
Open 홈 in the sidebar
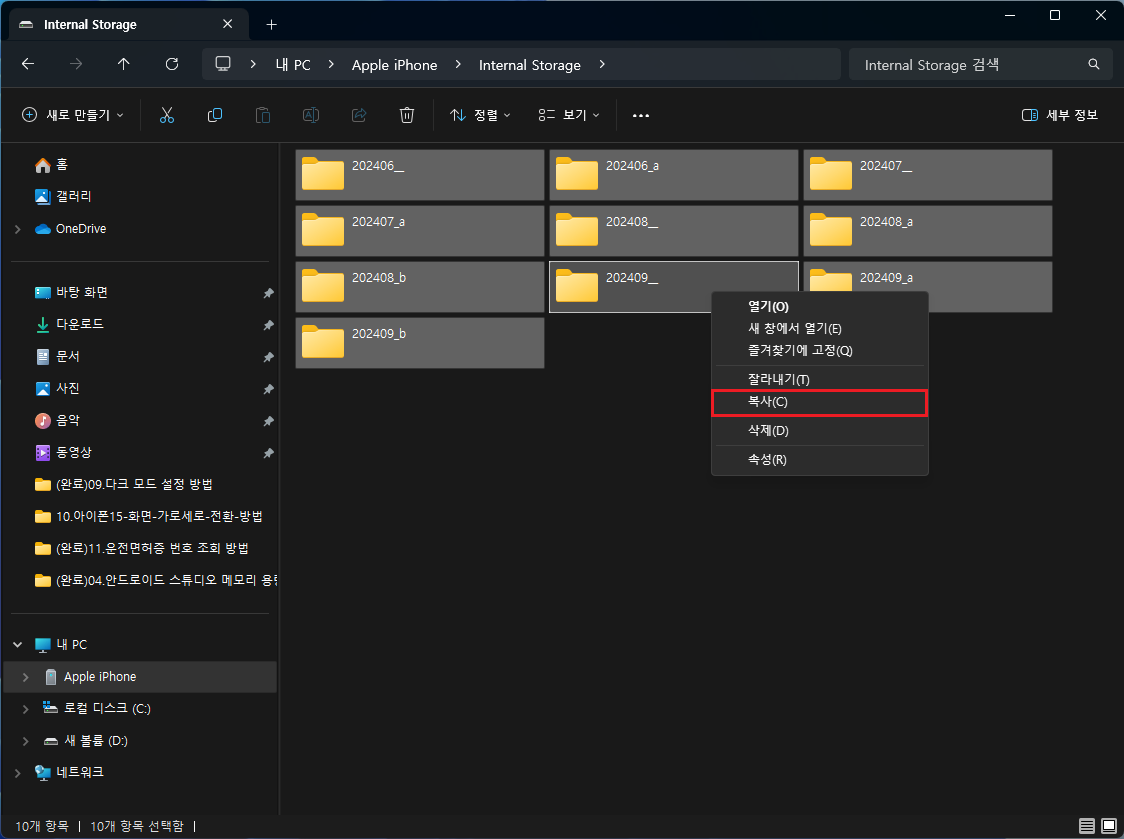(x=52, y=165)
